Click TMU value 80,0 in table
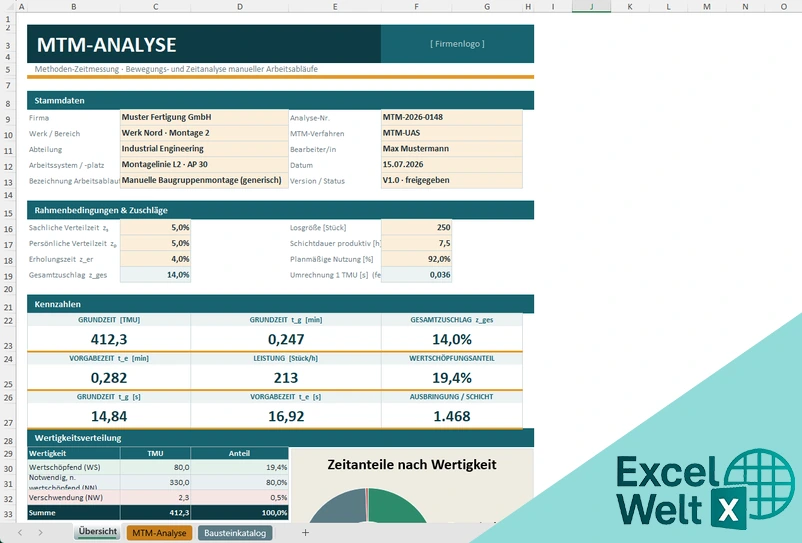 tap(155, 467)
